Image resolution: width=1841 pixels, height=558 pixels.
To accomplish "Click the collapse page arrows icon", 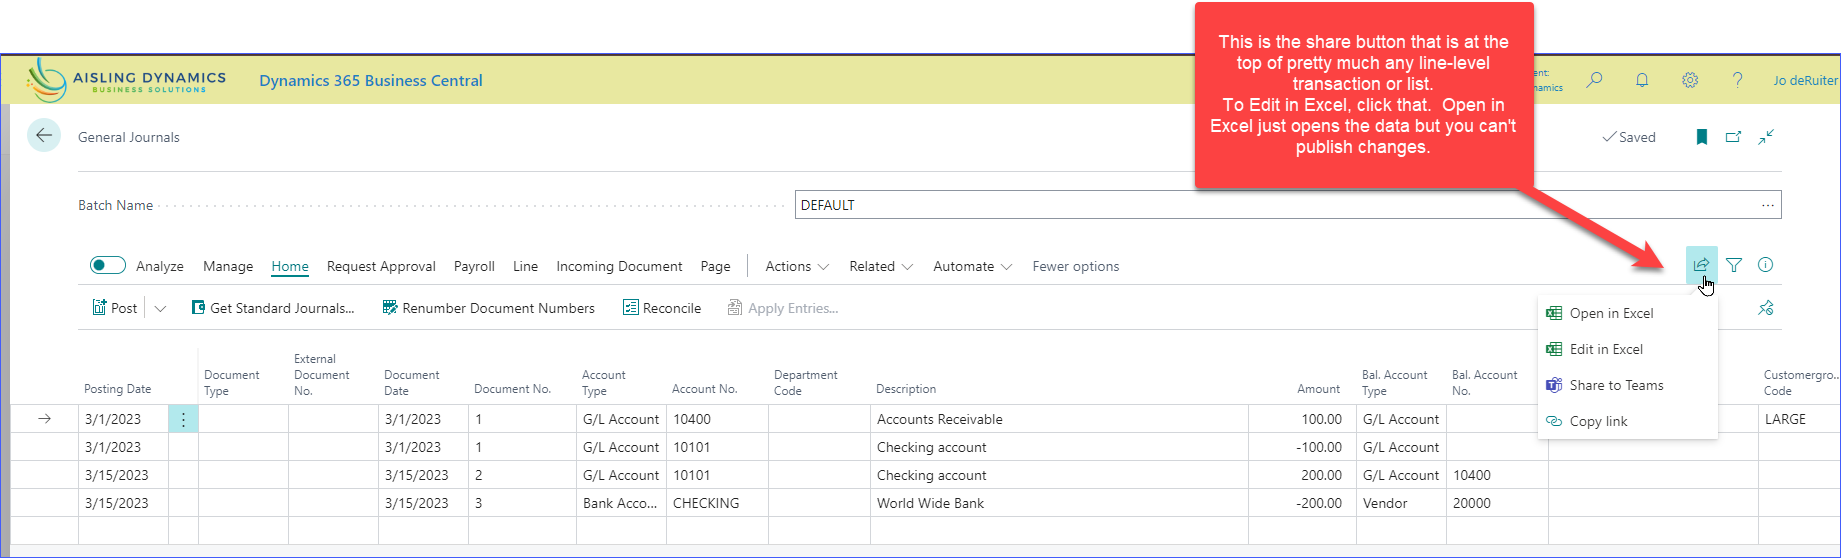I will 1767,137.
